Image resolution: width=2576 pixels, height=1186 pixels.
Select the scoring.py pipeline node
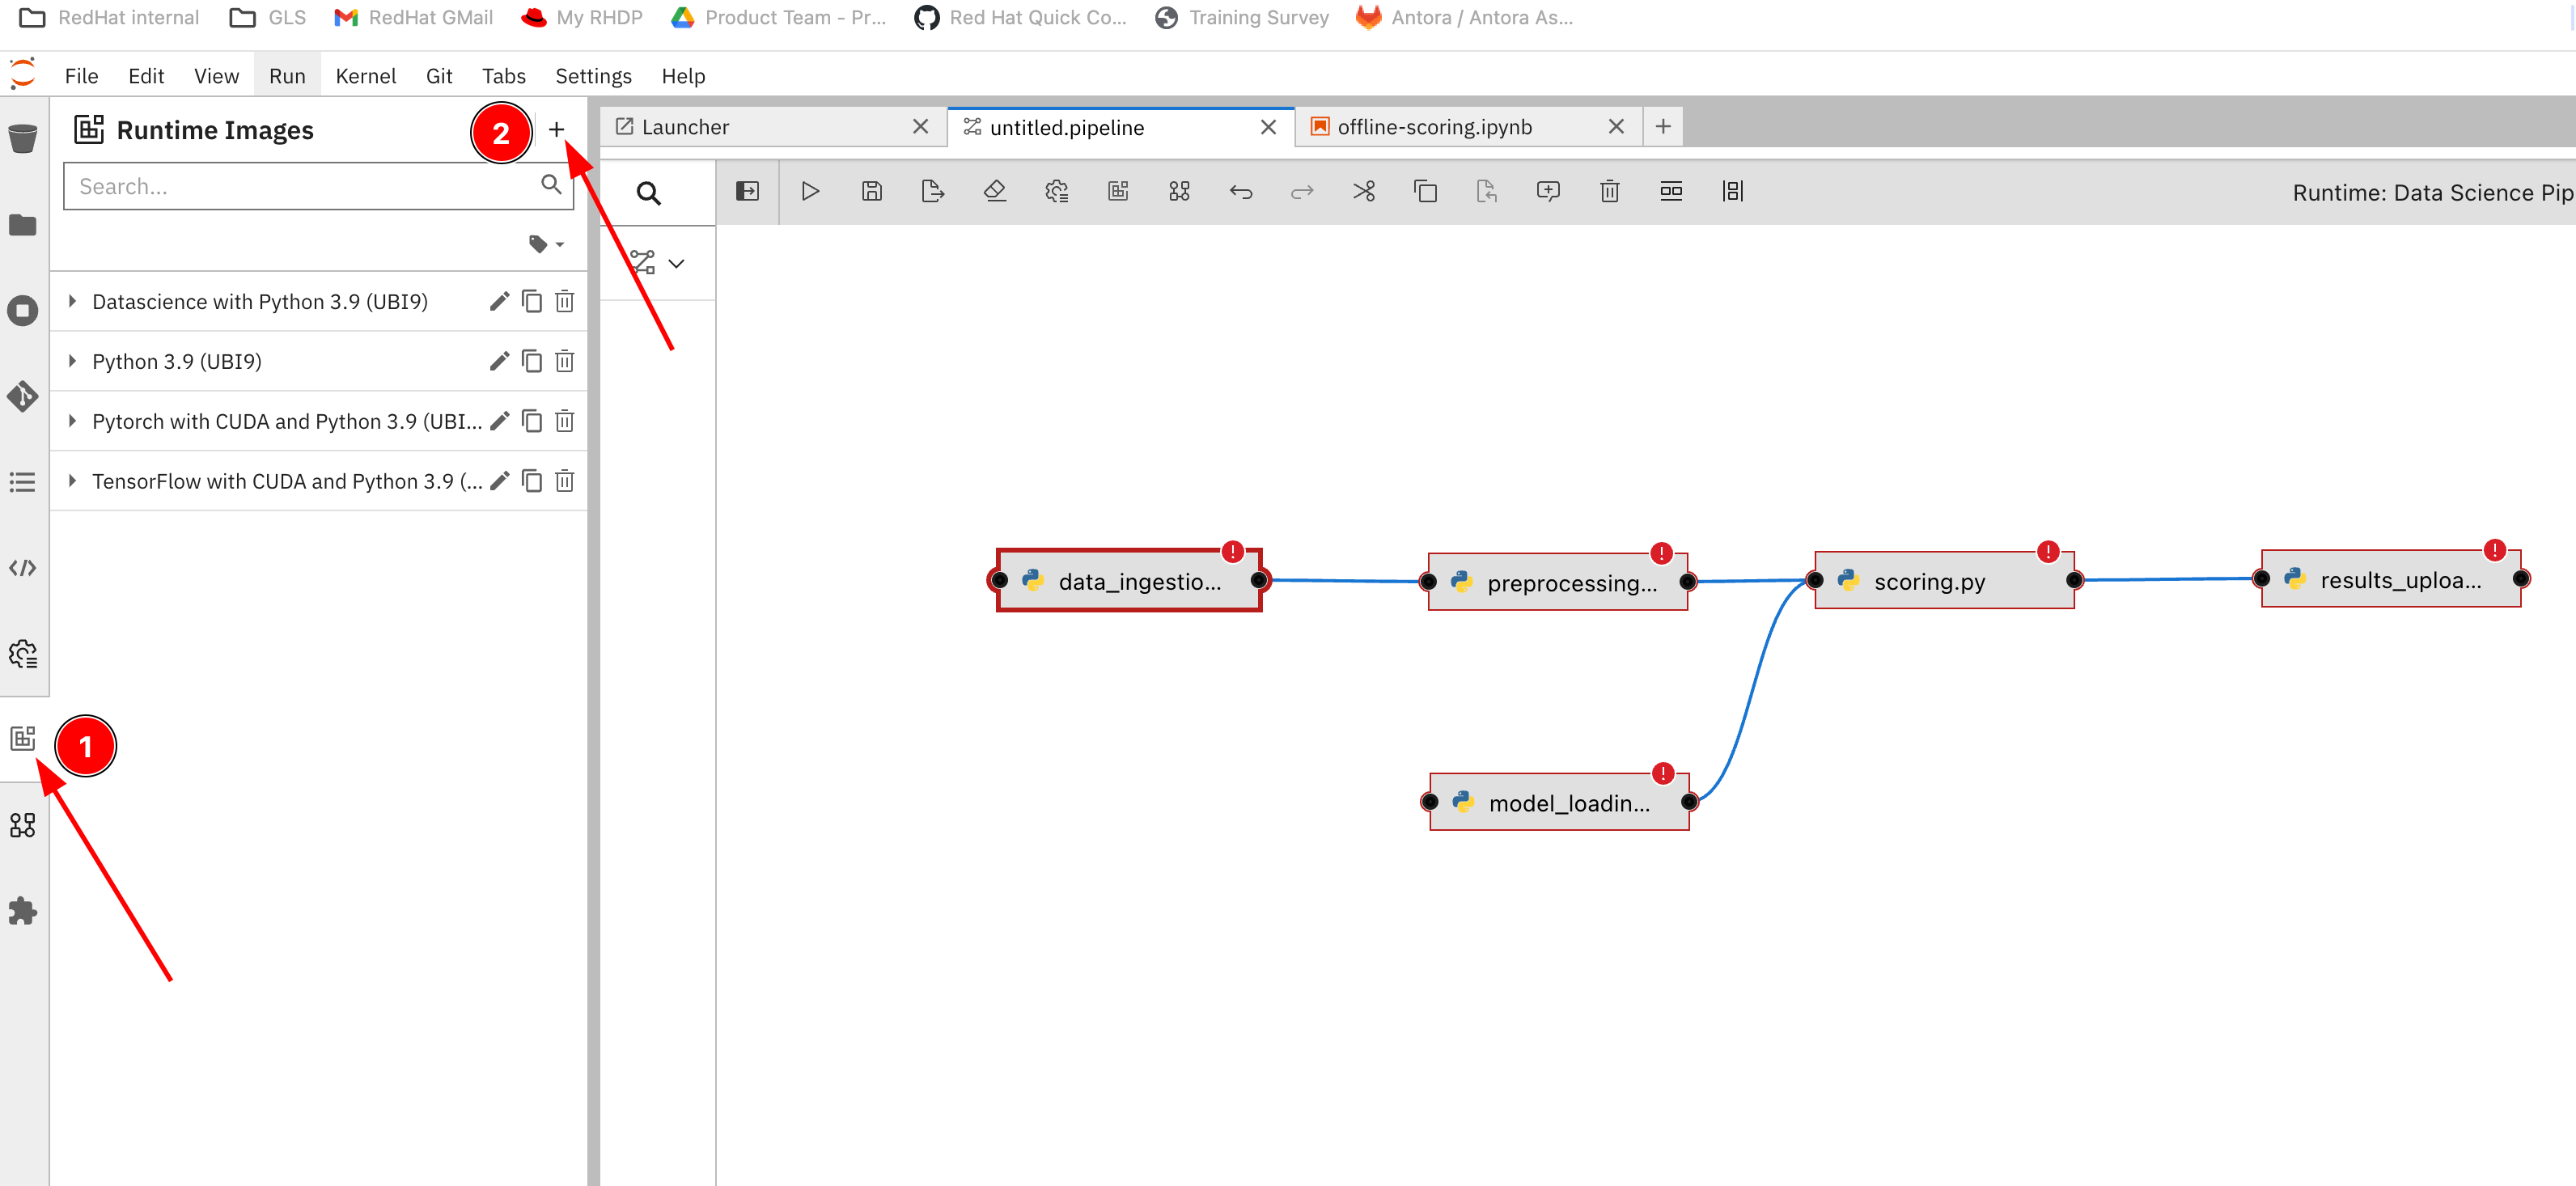point(1944,580)
